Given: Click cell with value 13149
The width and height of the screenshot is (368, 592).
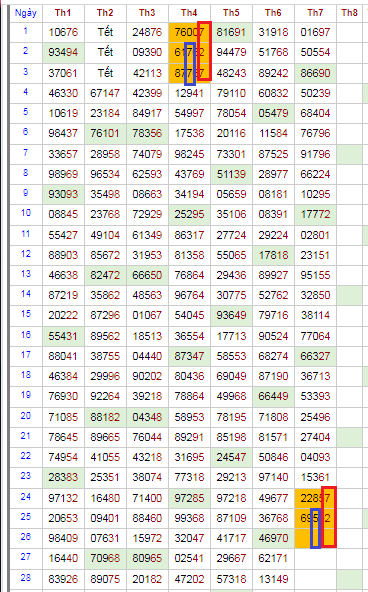Looking at the screenshot, I should coord(273,579).
